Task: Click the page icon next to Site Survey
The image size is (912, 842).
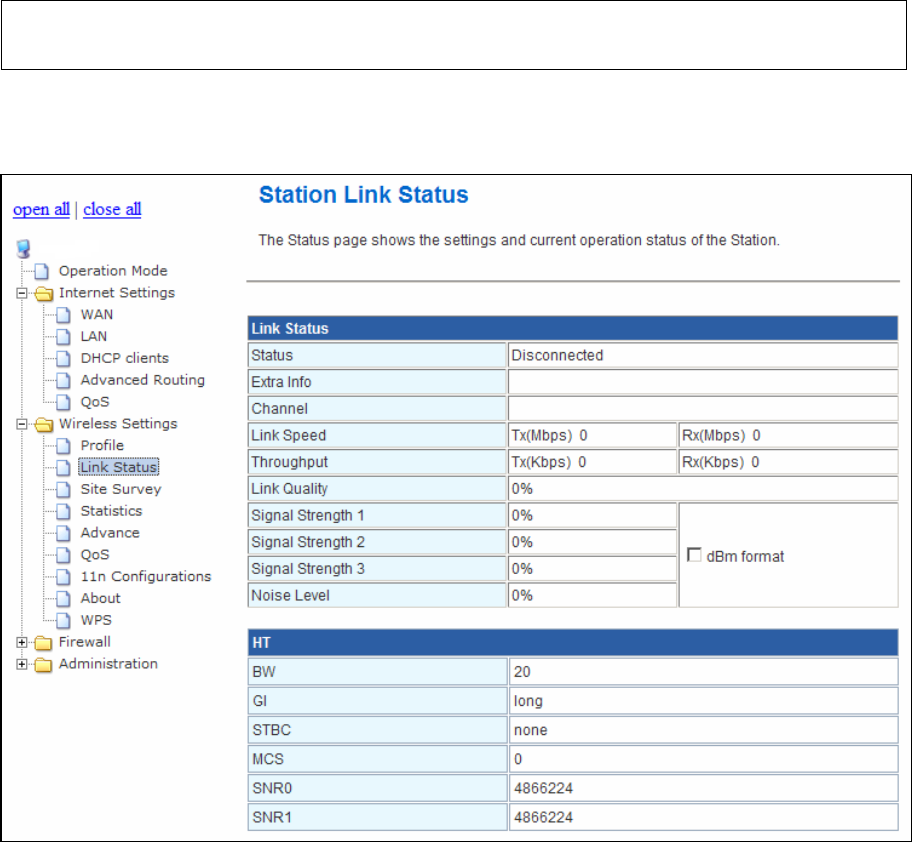Action: pos(63,490)
